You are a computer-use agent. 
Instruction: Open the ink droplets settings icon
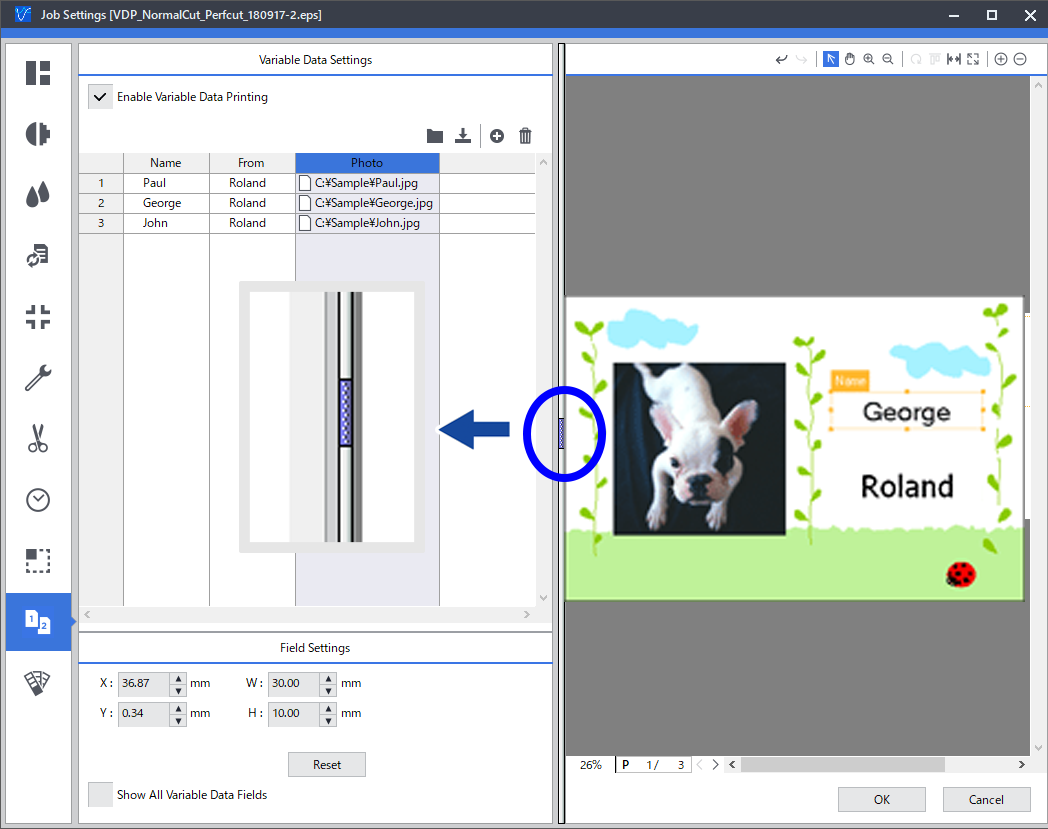coord(38,195)
